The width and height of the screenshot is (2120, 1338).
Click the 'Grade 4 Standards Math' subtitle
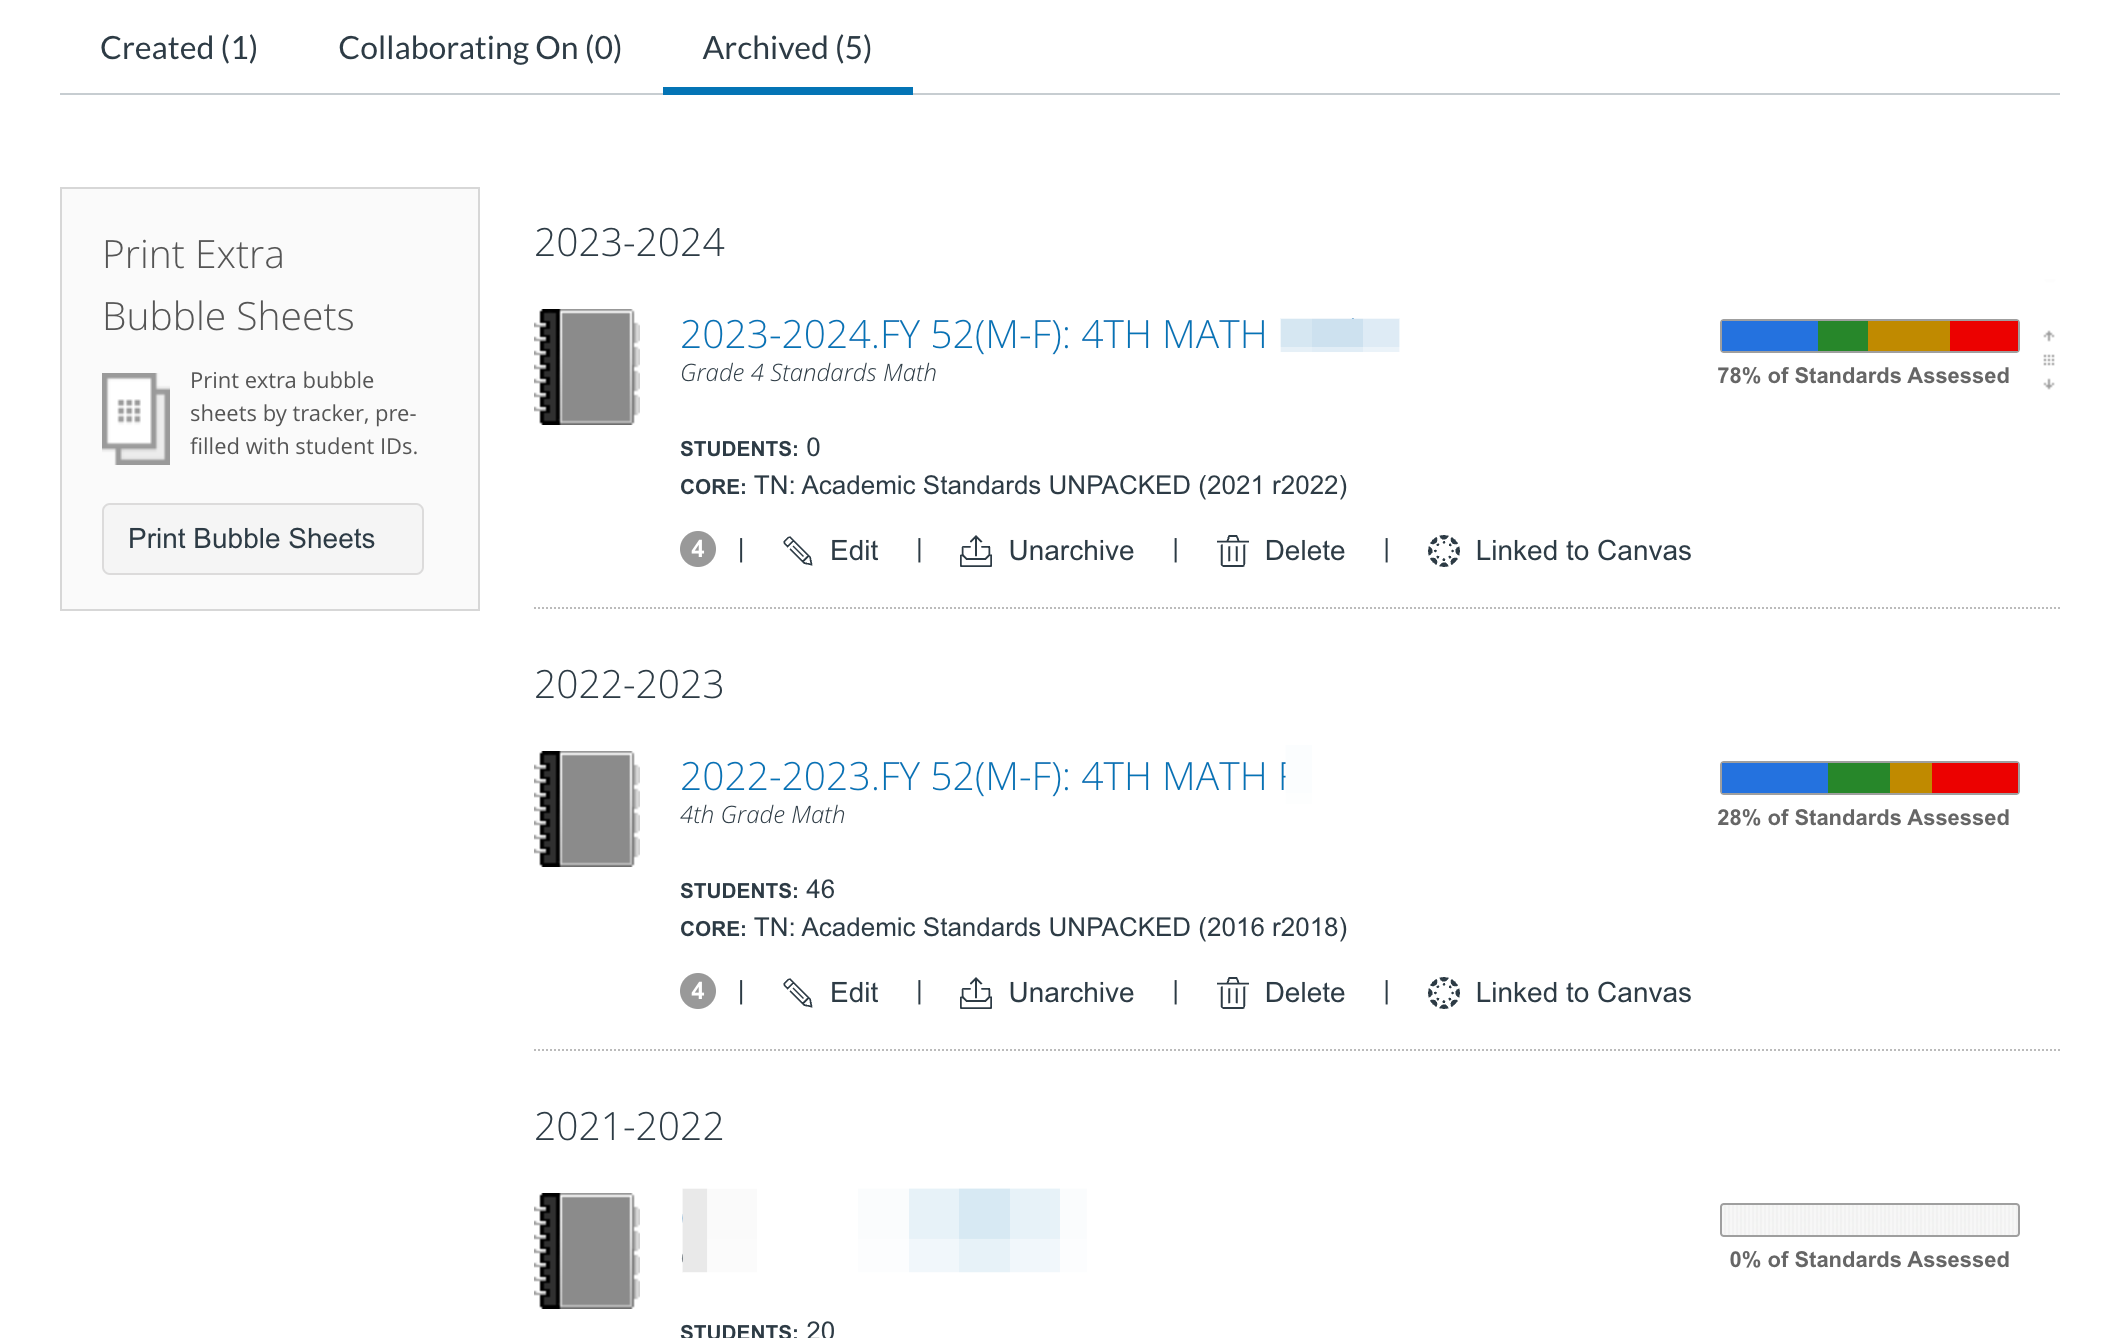point(808,373)
